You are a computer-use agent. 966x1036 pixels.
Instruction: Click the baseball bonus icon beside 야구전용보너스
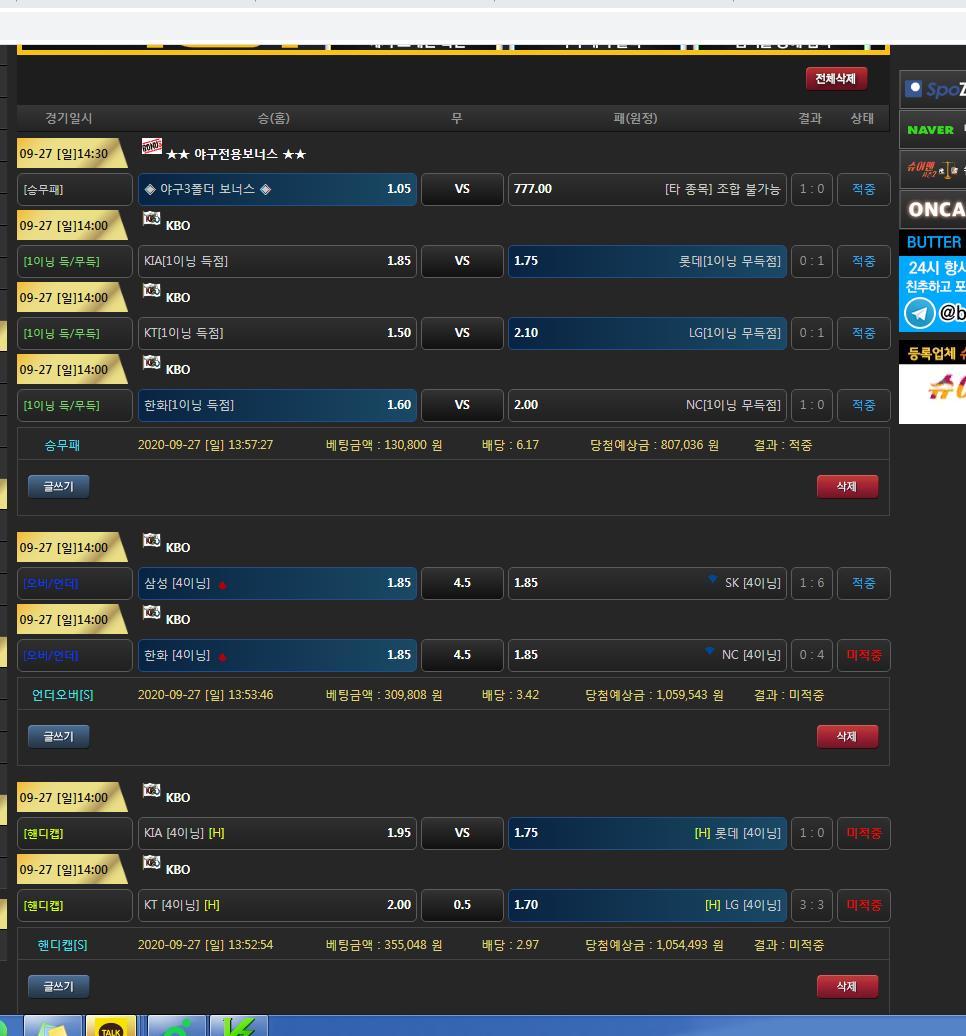click(x=152, y=147)
